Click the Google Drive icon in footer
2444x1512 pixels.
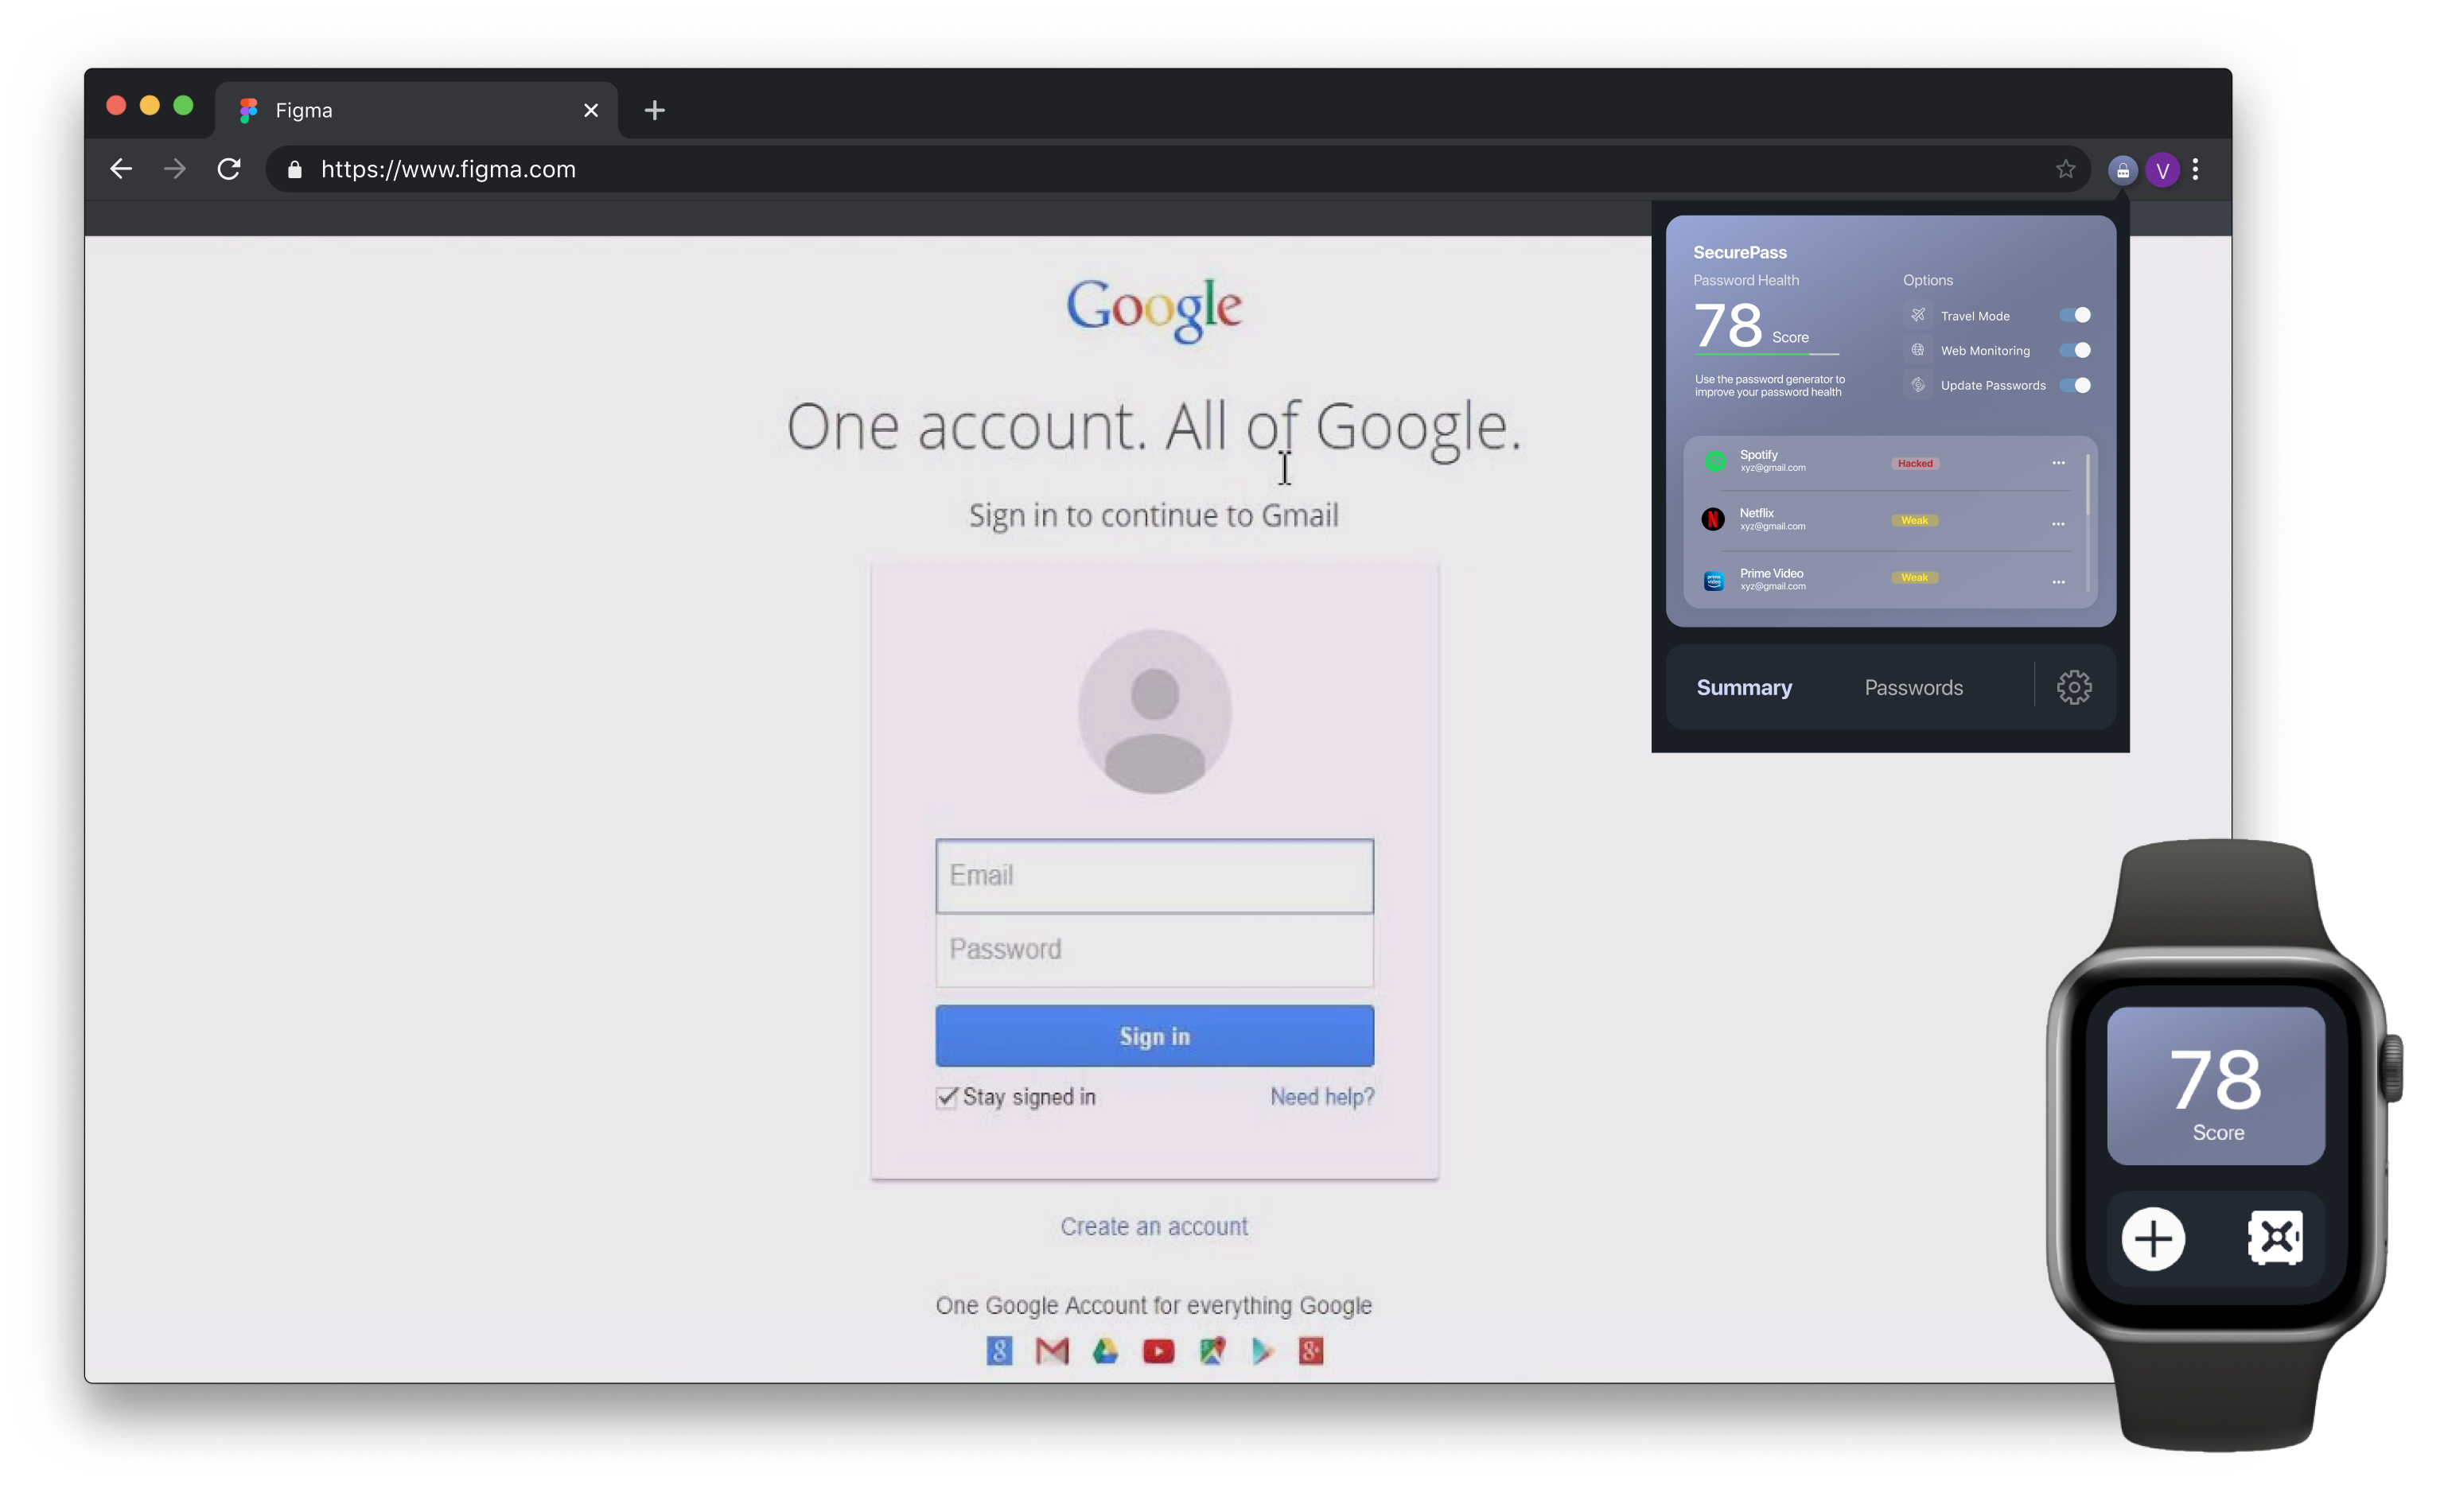pos(1105,1351)
